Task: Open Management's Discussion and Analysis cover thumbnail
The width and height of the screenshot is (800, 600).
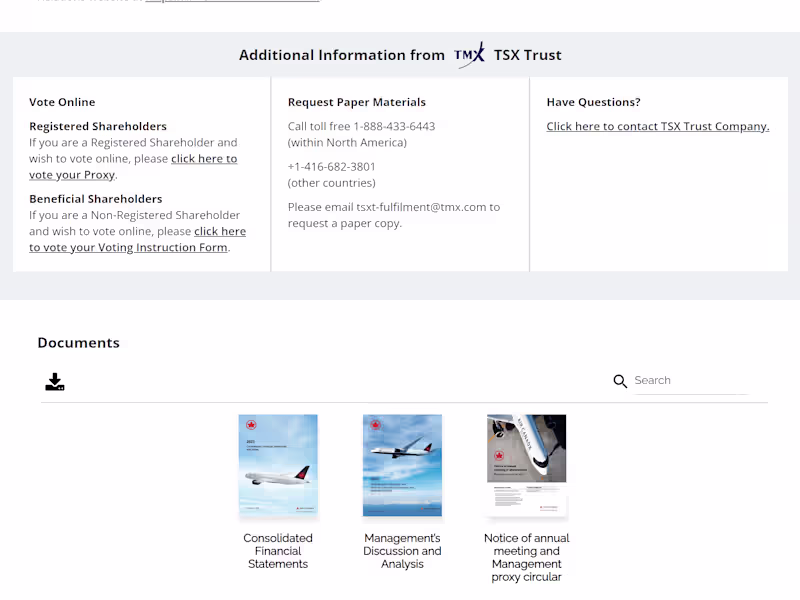Action: pos(402,466)
